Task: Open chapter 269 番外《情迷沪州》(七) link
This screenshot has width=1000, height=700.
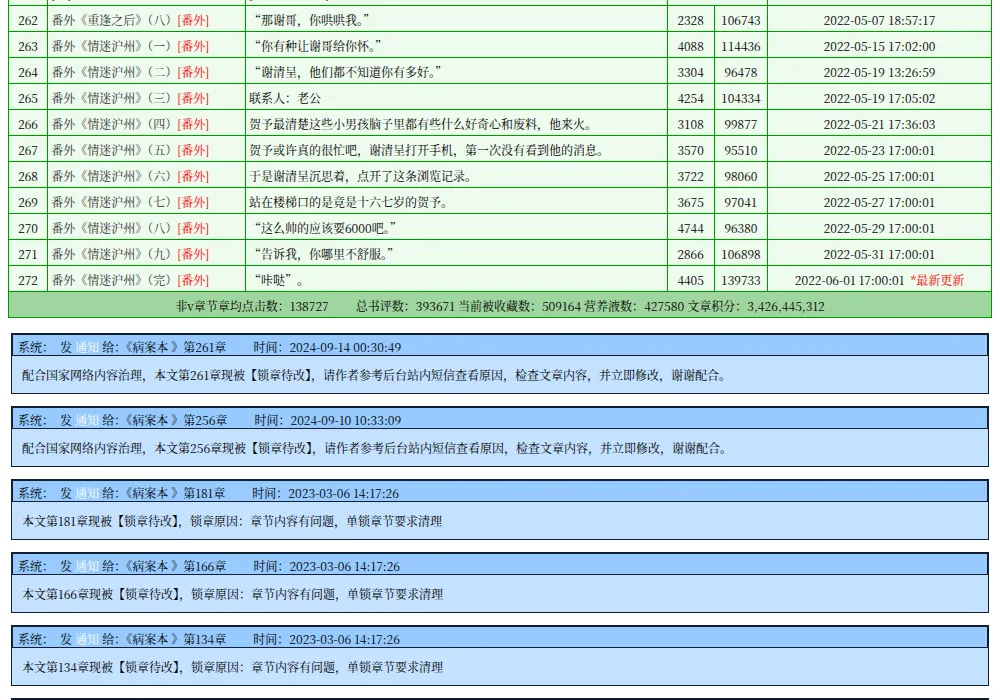Action: tap(112, 203)
